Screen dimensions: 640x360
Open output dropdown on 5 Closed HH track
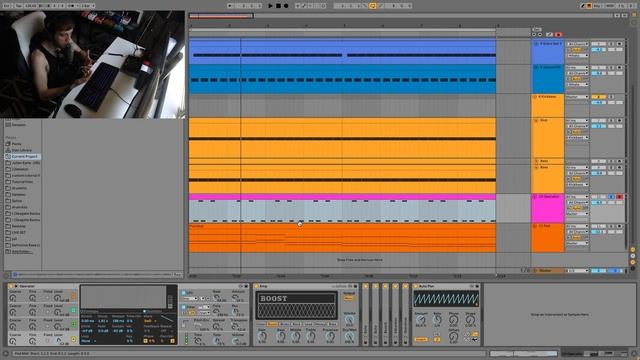[x=577, y=84]
